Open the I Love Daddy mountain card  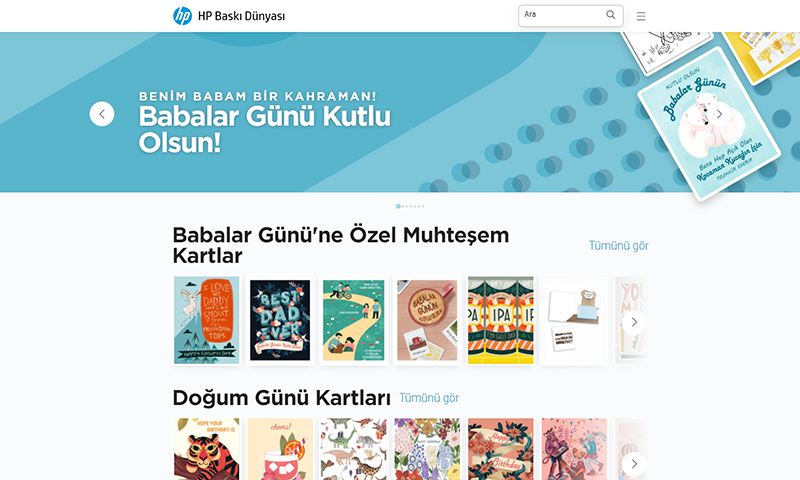tap(207, 320)
